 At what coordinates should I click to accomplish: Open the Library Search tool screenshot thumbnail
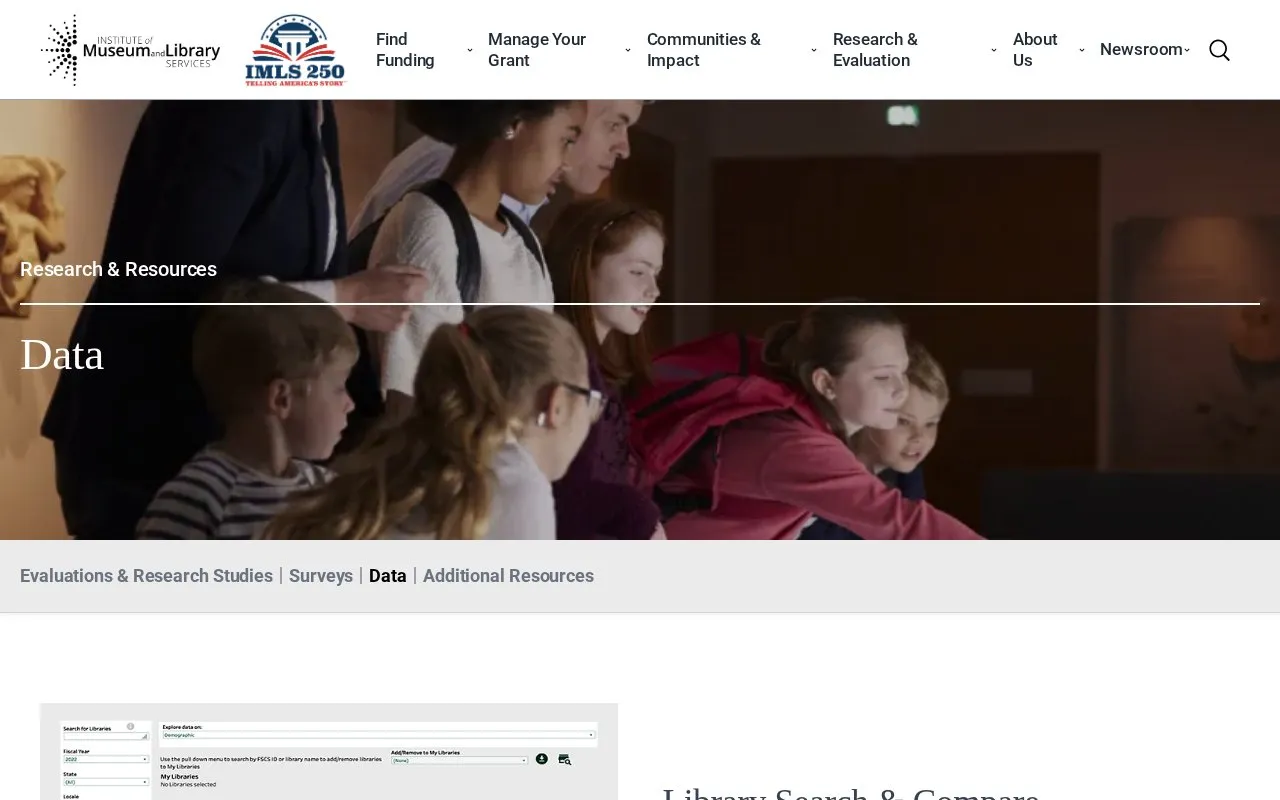[x=329, y=752]
